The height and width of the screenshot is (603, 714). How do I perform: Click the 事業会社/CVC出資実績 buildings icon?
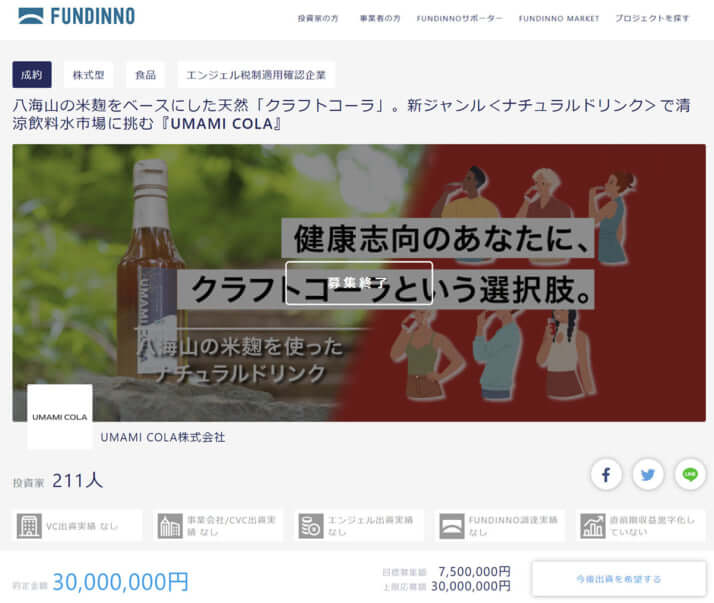point(170,526)
